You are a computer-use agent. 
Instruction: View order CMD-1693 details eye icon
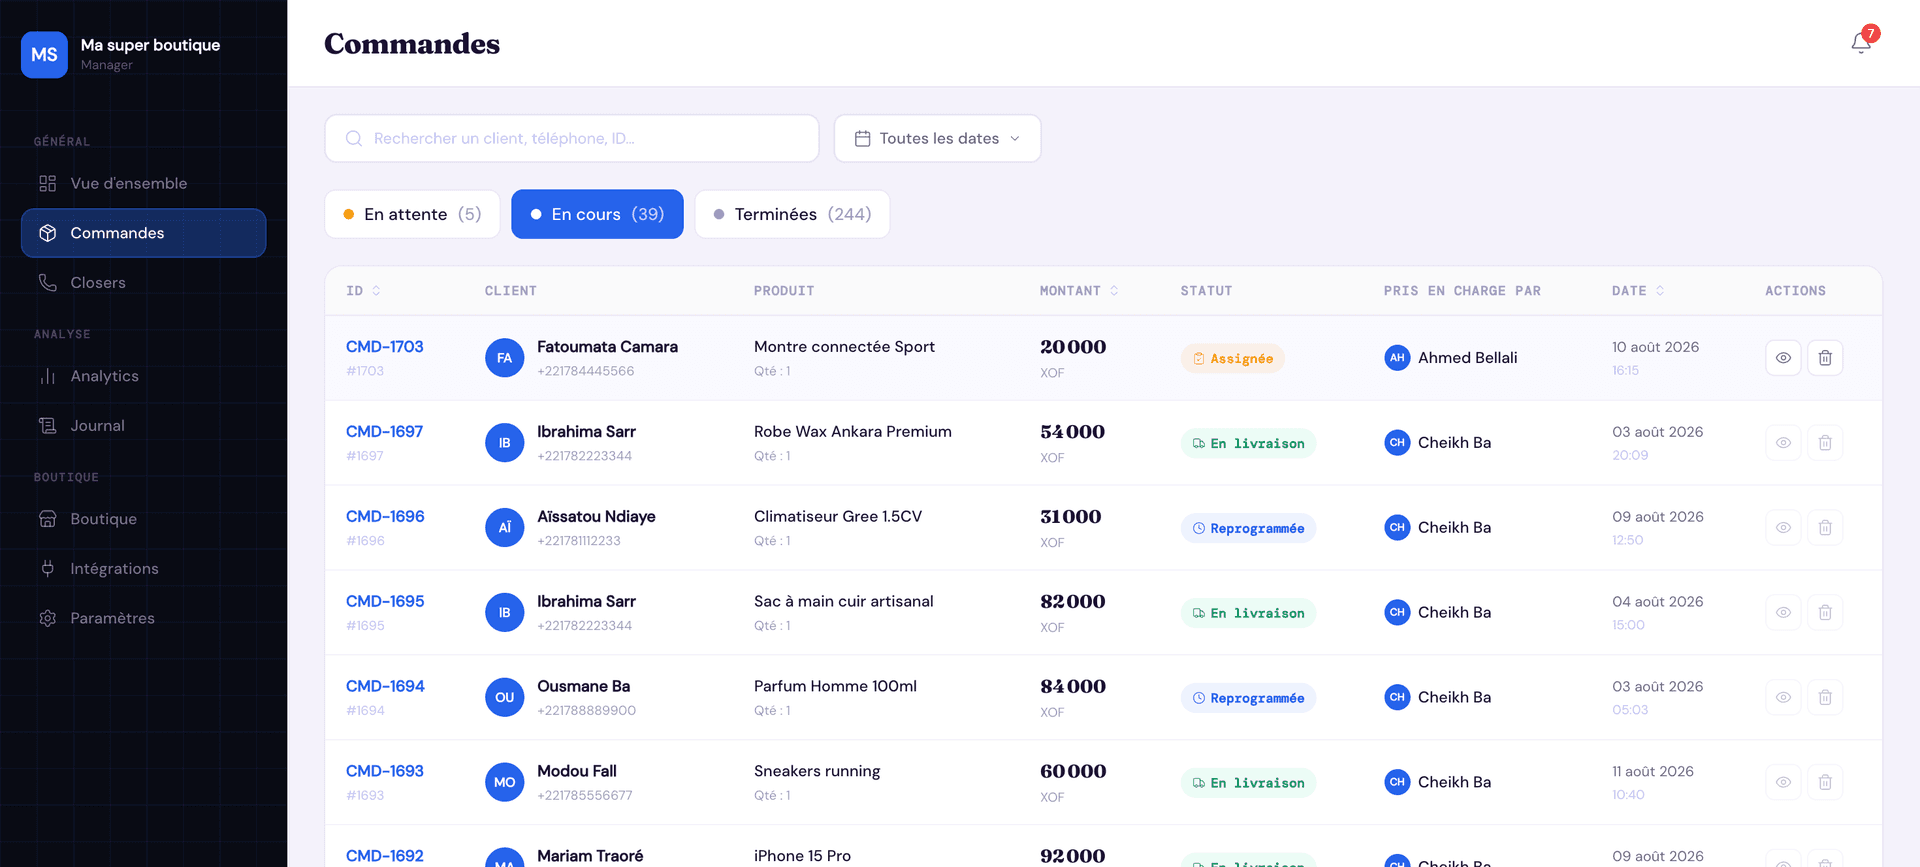click(x=1783, y=783)
